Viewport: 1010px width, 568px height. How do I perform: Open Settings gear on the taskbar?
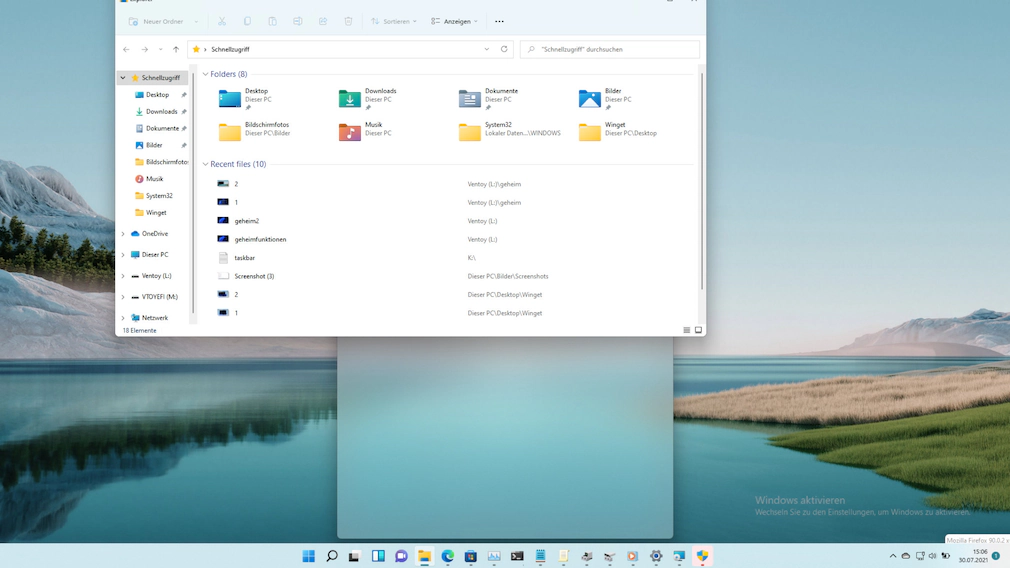point(656,556)
